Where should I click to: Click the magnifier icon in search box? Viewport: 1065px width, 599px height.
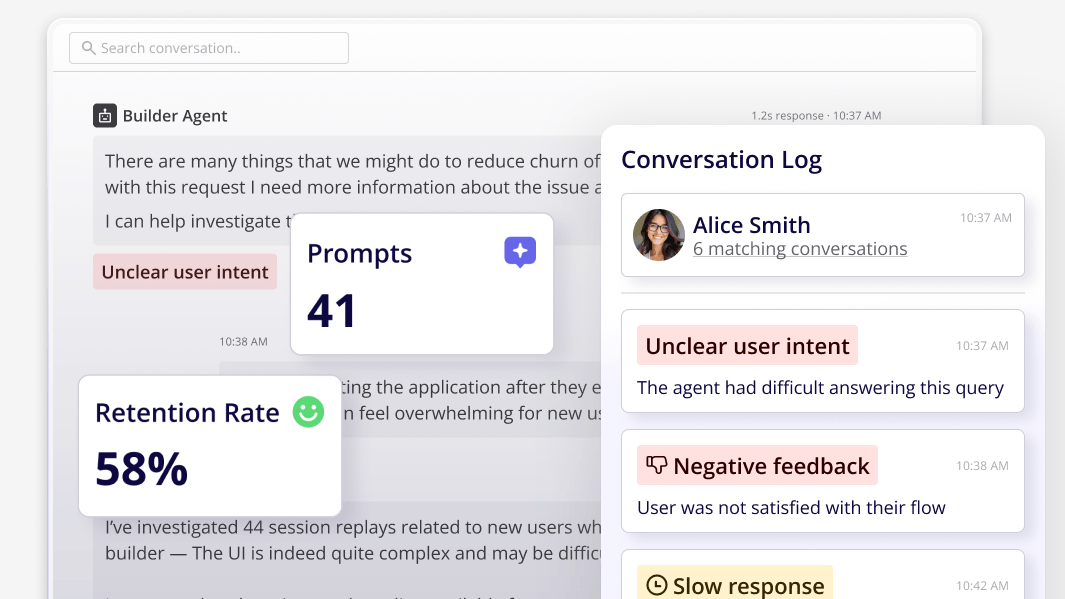[88, 48]
